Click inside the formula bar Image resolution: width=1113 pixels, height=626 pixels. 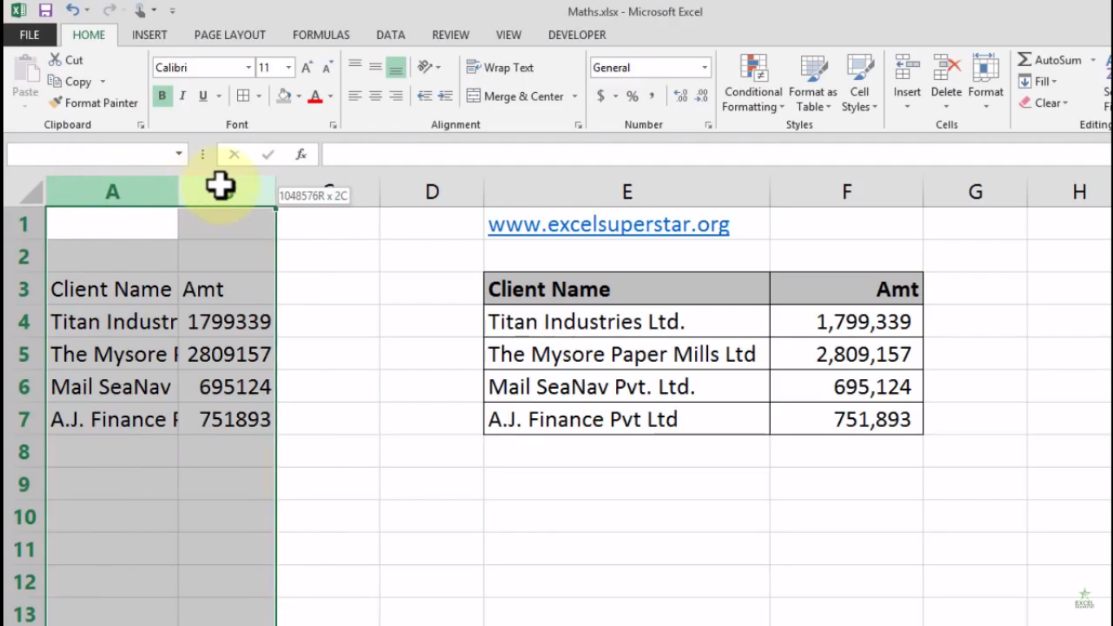coord(717,154)
